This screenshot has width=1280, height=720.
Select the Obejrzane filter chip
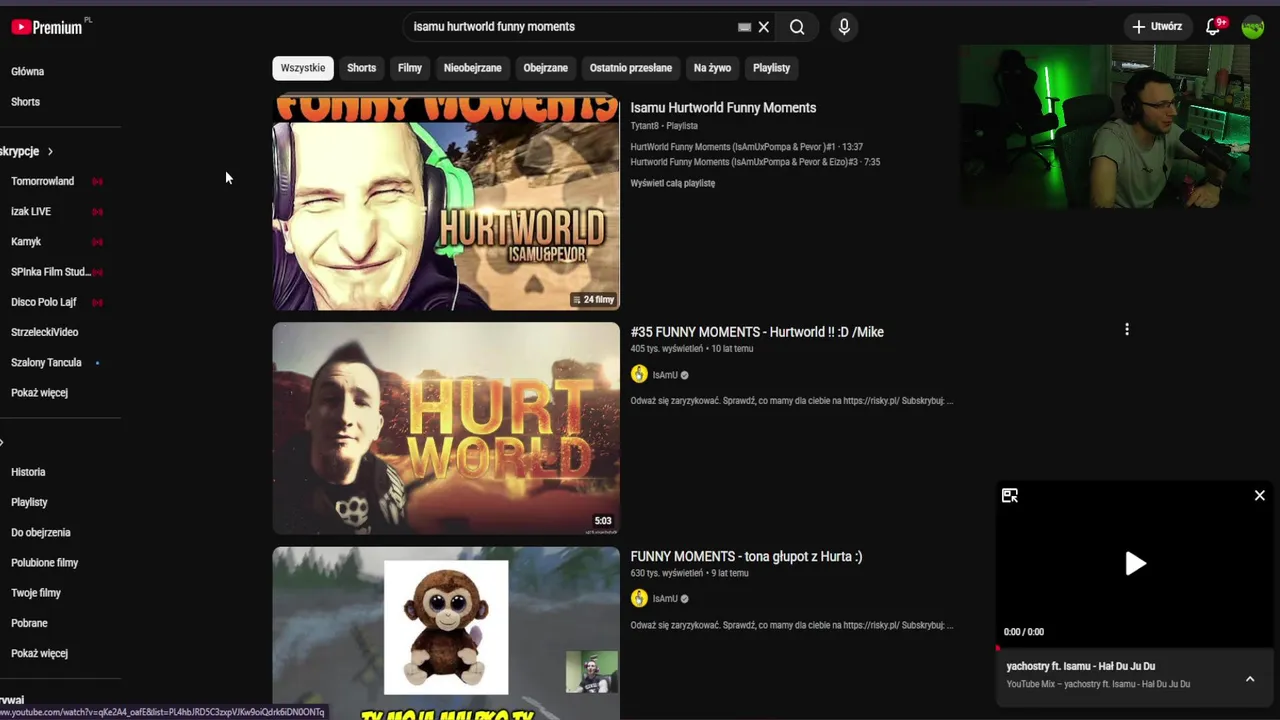pyautogui.click(x=546, y=68)
